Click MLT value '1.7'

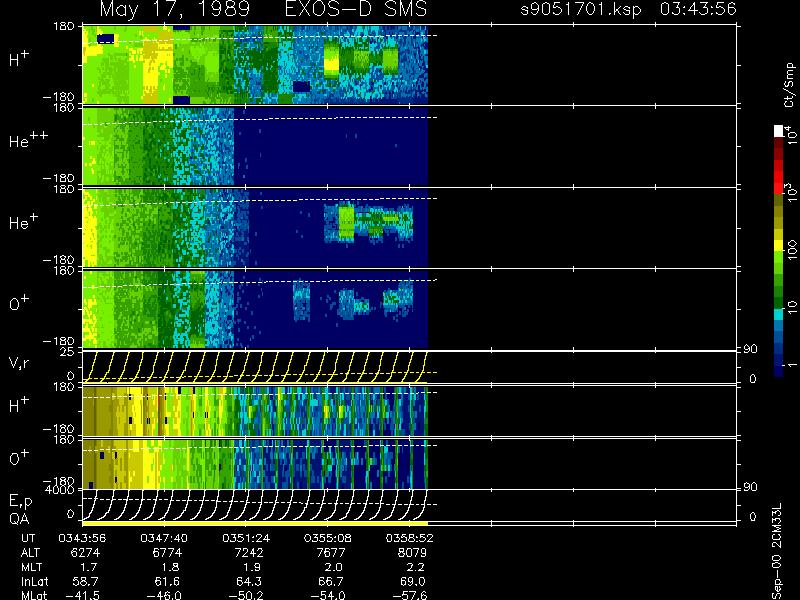[89, 567]
